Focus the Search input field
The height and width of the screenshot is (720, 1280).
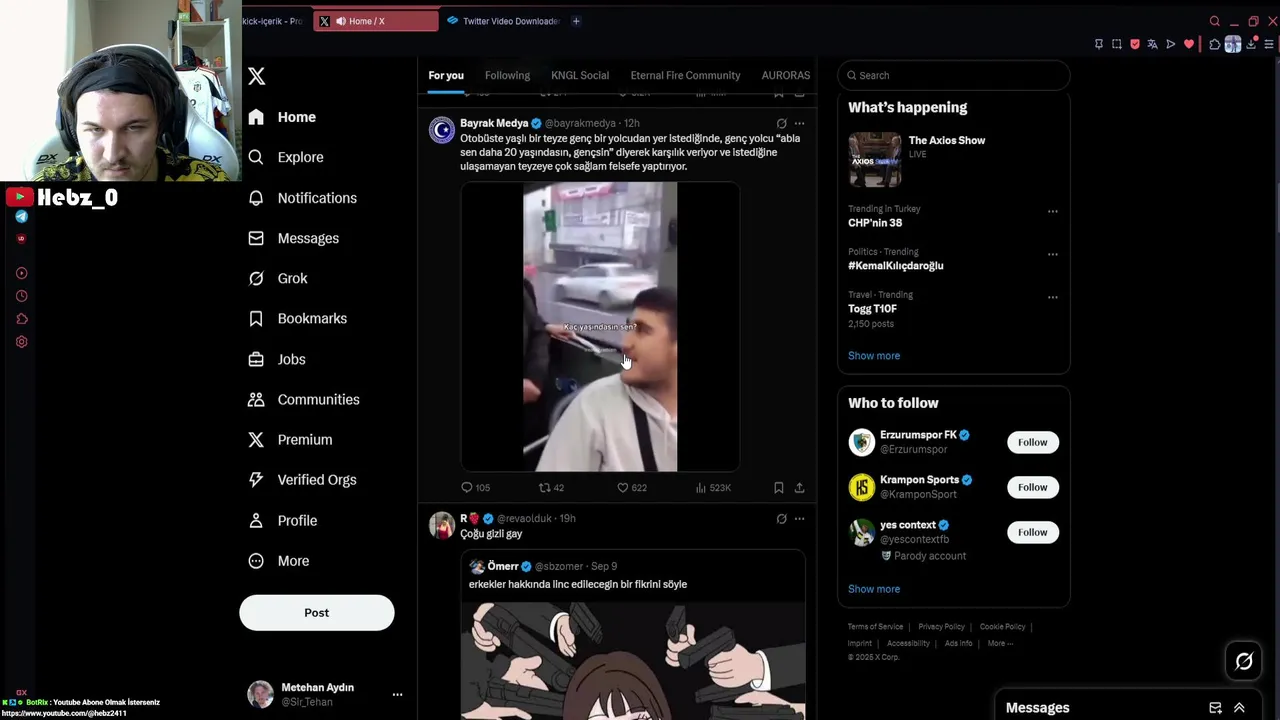[x=954, y=75]
